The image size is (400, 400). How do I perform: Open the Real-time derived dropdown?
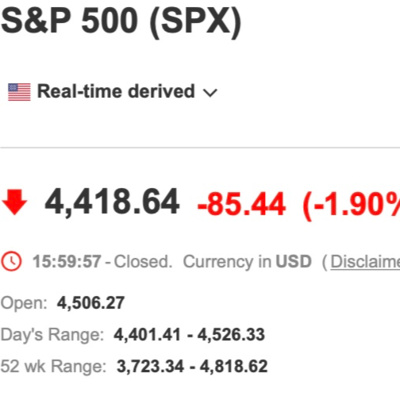pos(127,91)
